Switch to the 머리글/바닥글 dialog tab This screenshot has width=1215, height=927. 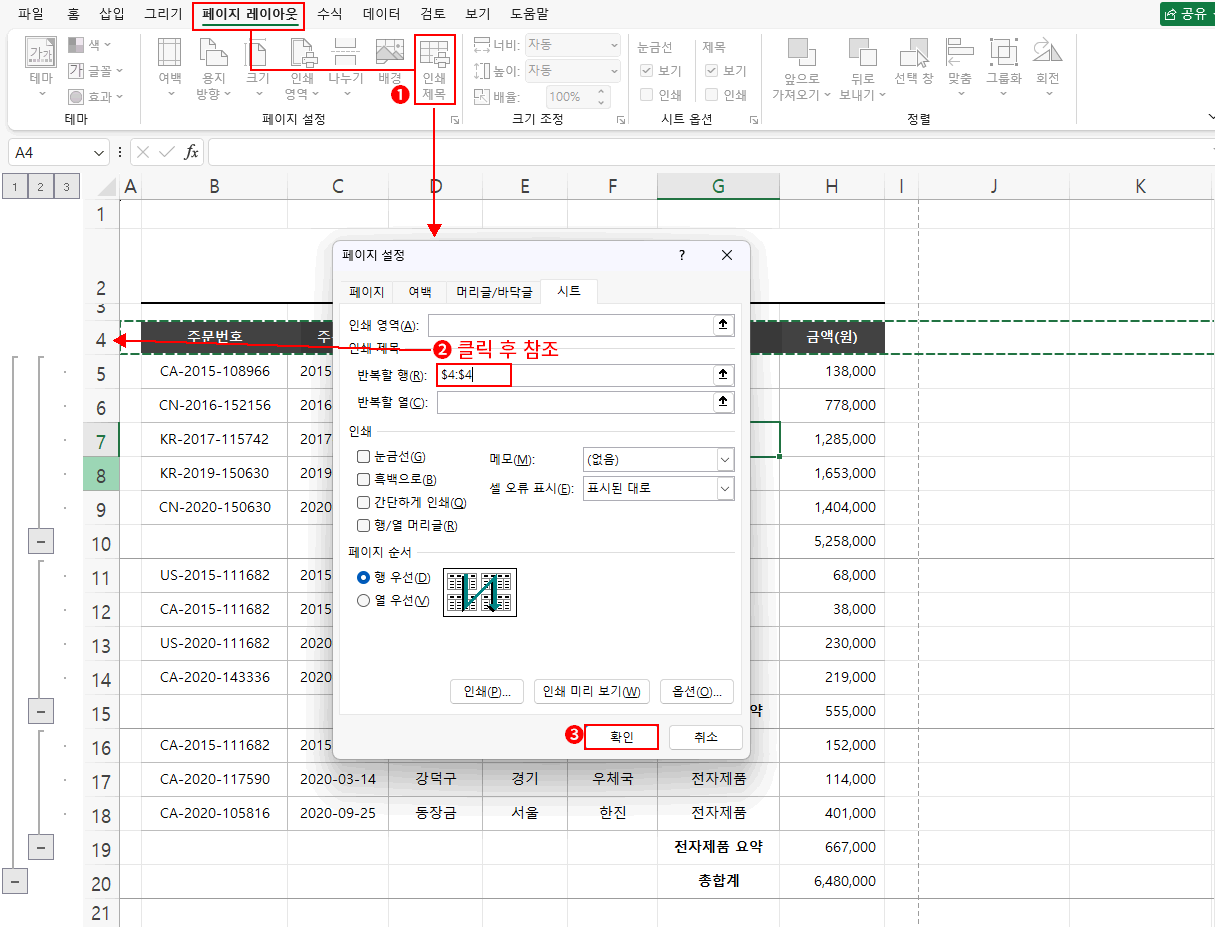(x=494, y=292)
